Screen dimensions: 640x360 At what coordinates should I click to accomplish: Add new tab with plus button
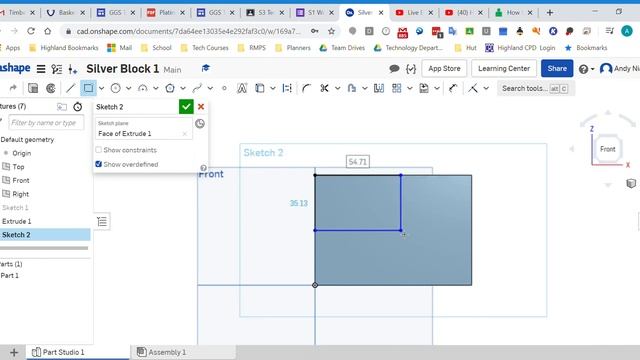(x=13, y=352)
